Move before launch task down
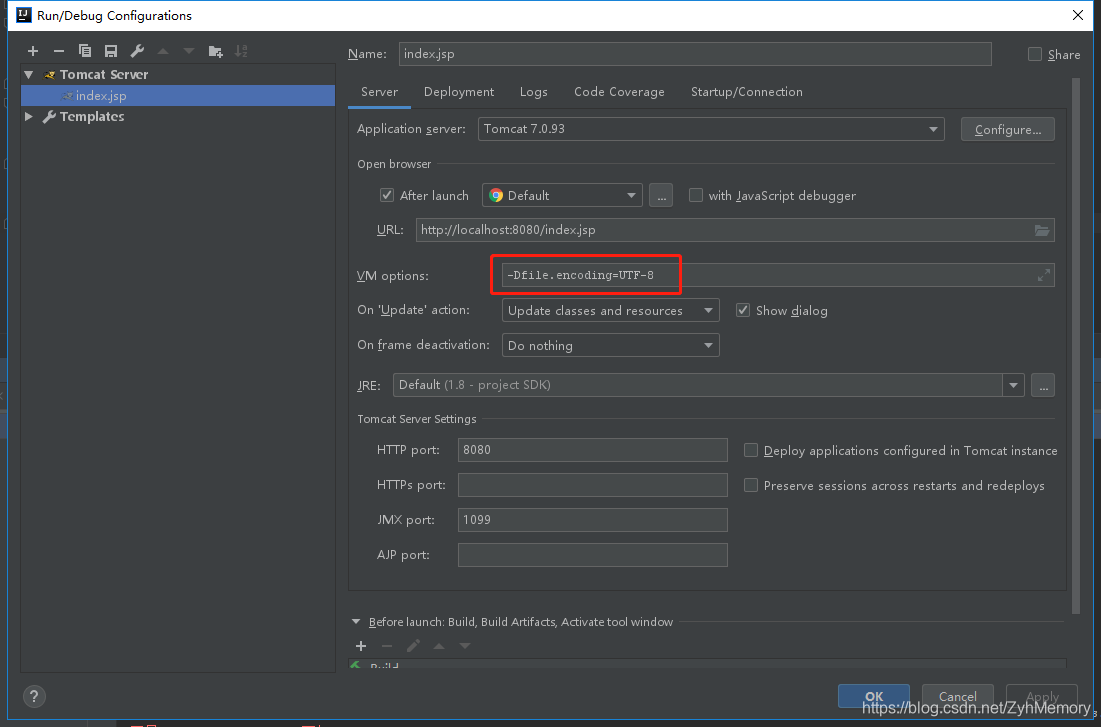The width and height of the screenshot is (1101, 727). click(x=465, y=646)
